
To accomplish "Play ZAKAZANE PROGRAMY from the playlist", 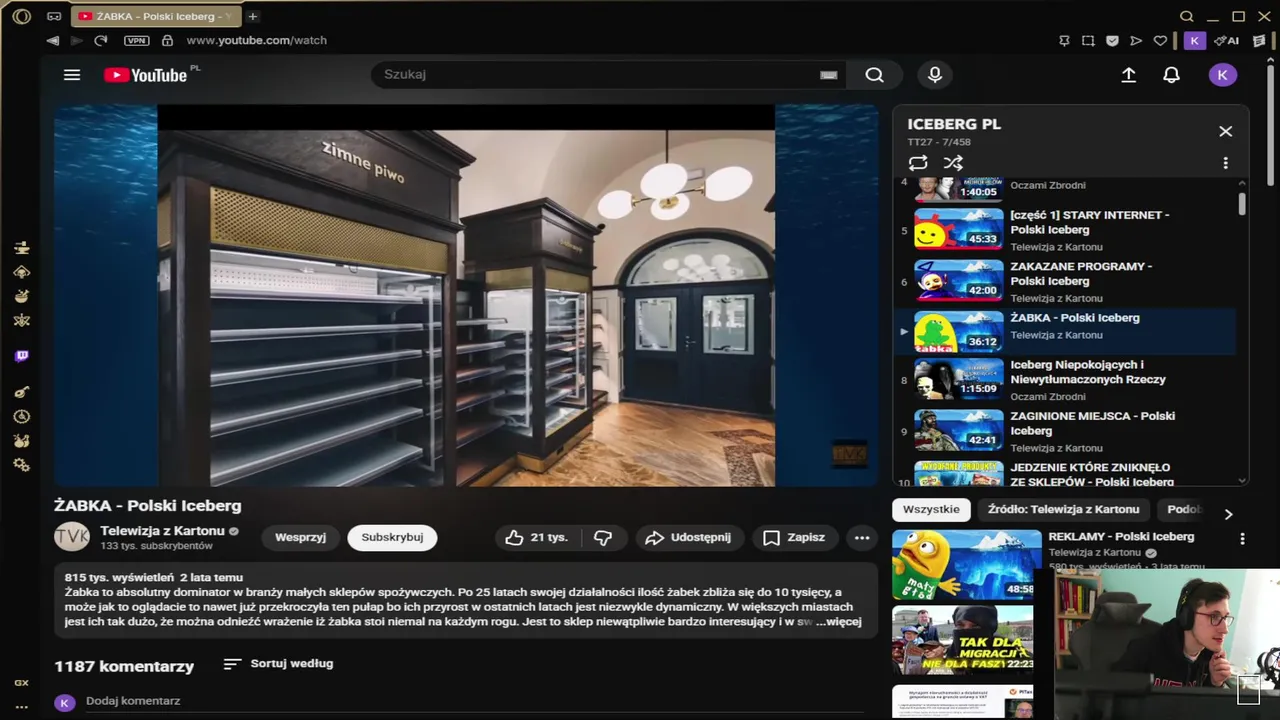I will (x=1066, y=282).
